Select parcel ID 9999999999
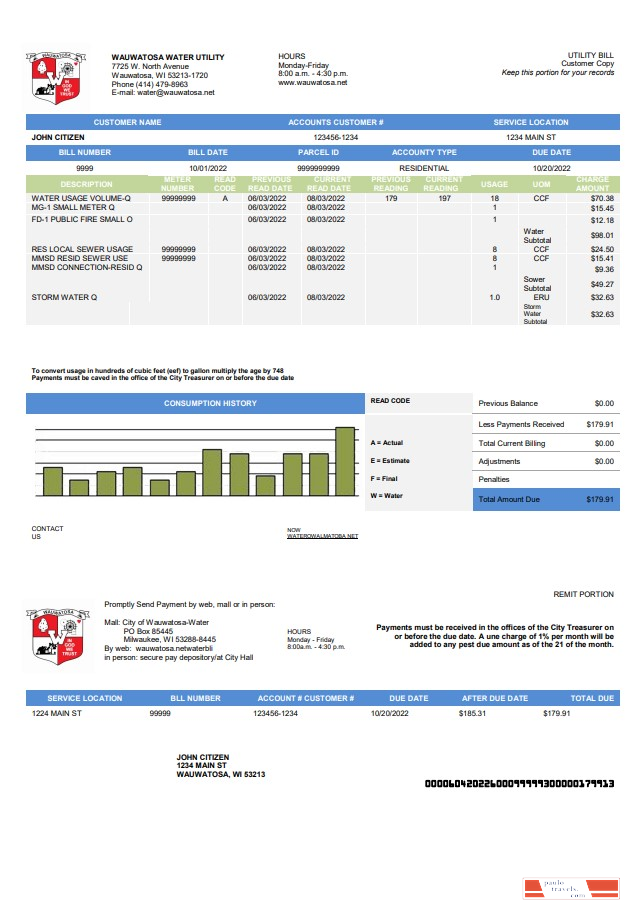Viewport: 644px width, 914px height. pyautogui.click(x=318, y=168)
